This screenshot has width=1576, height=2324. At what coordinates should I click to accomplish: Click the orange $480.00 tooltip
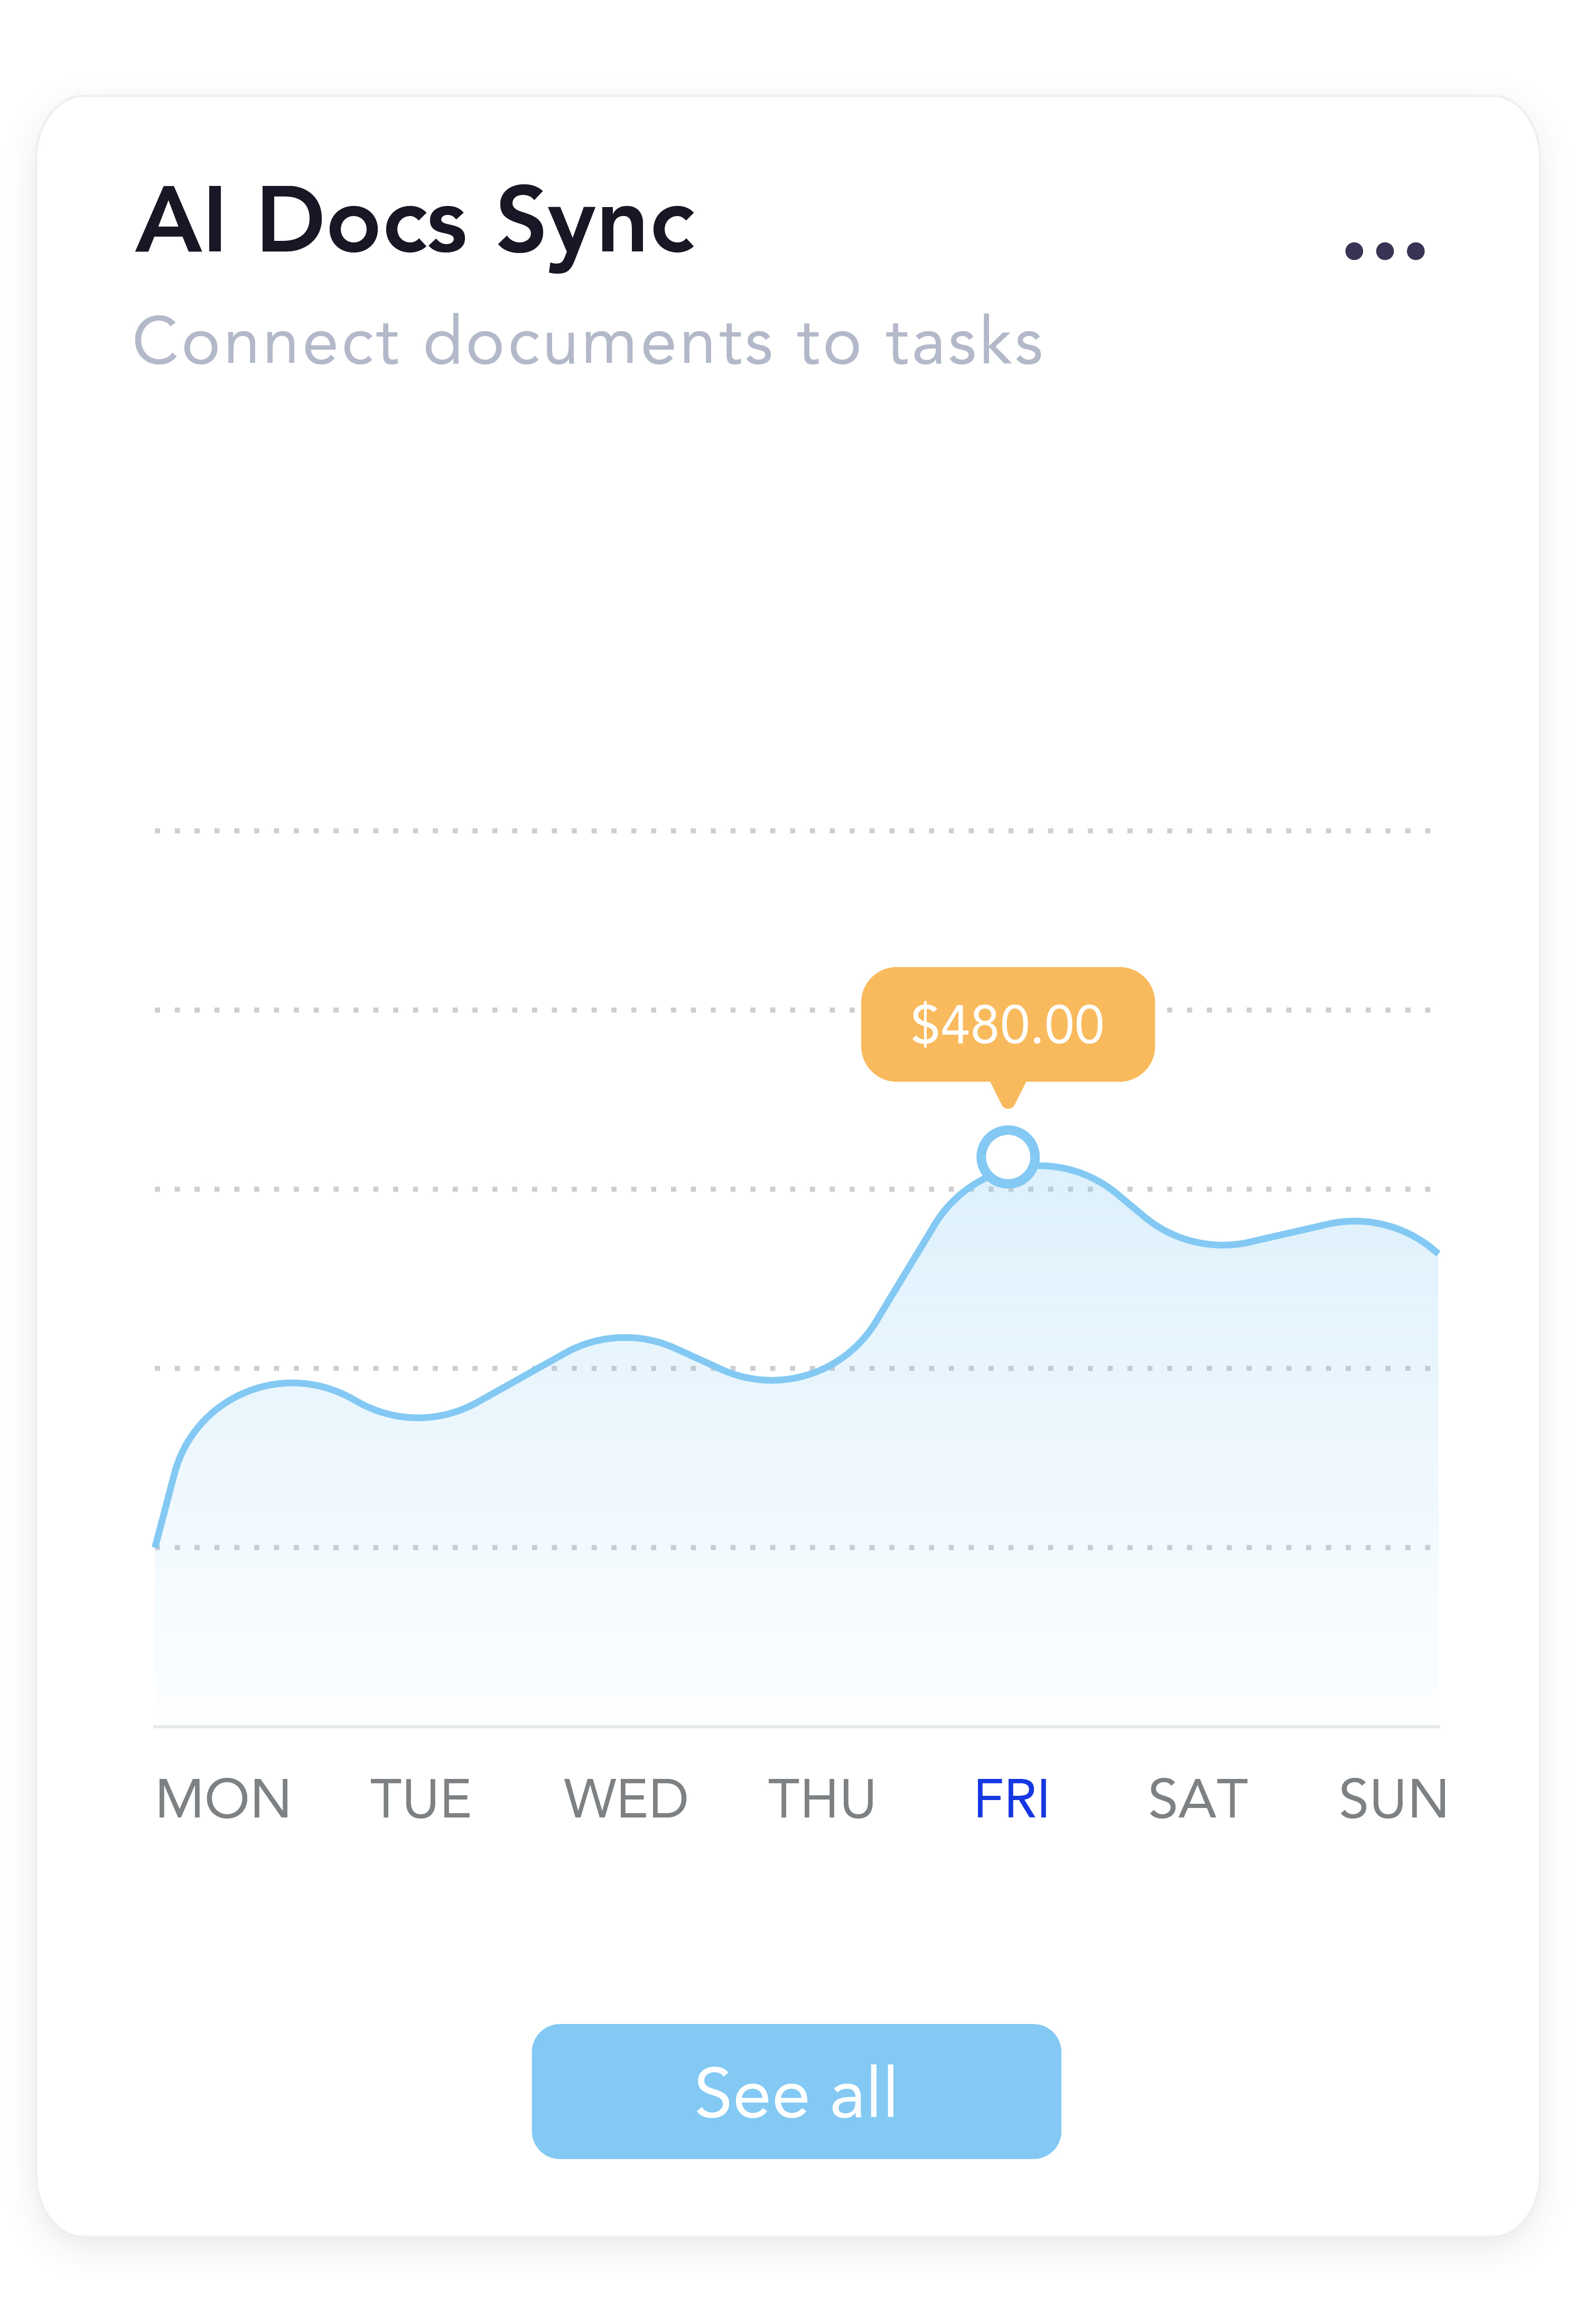1007,1024
